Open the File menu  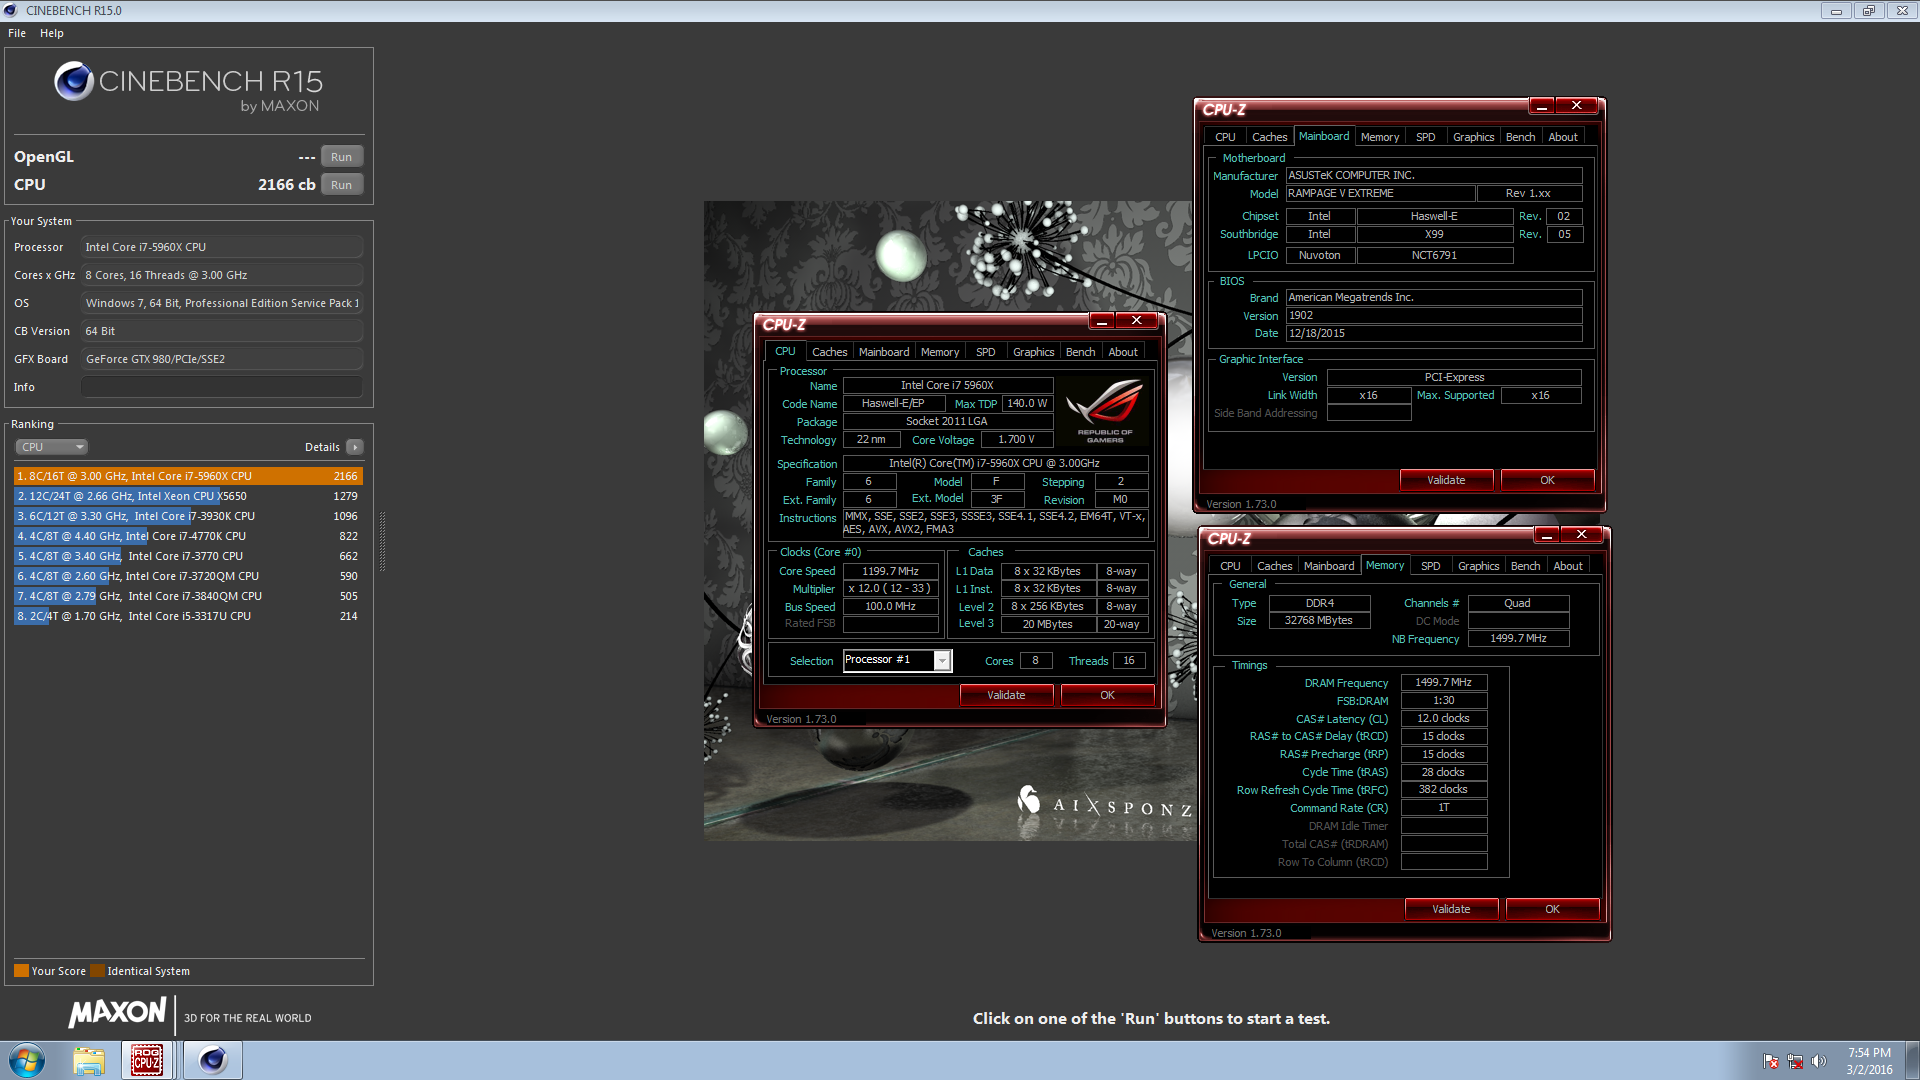coord(17,33)
